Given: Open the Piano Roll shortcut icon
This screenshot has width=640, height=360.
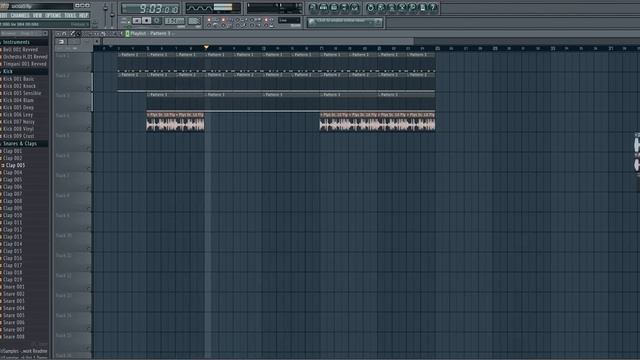Looking at the screenshot, I should [x=334, y=8].
